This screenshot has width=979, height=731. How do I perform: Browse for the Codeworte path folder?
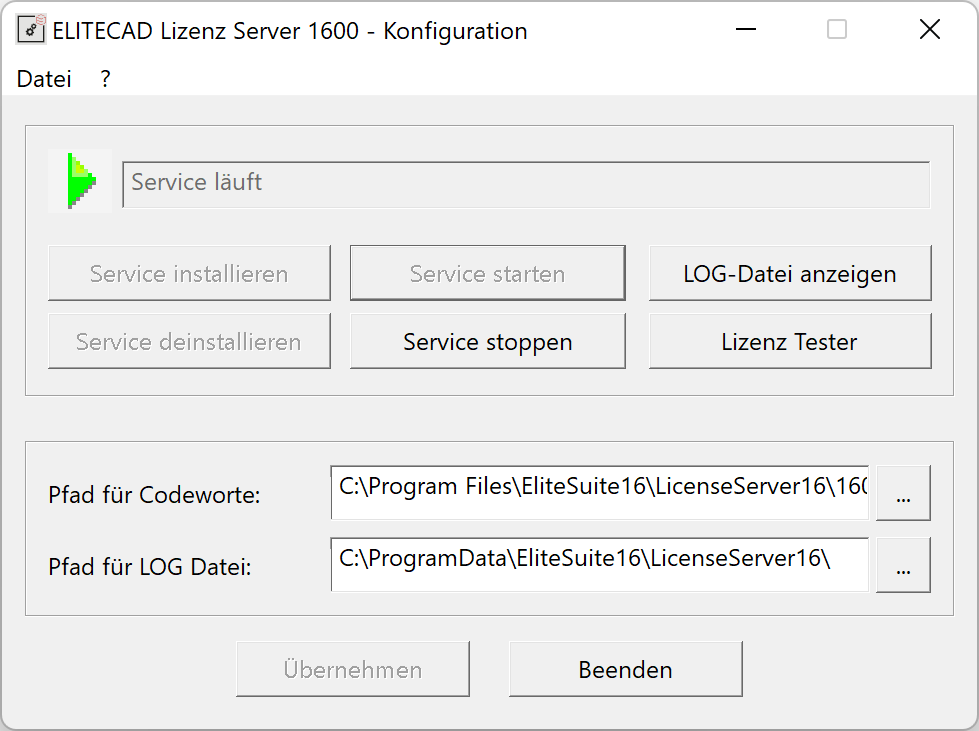coord(903,494)
